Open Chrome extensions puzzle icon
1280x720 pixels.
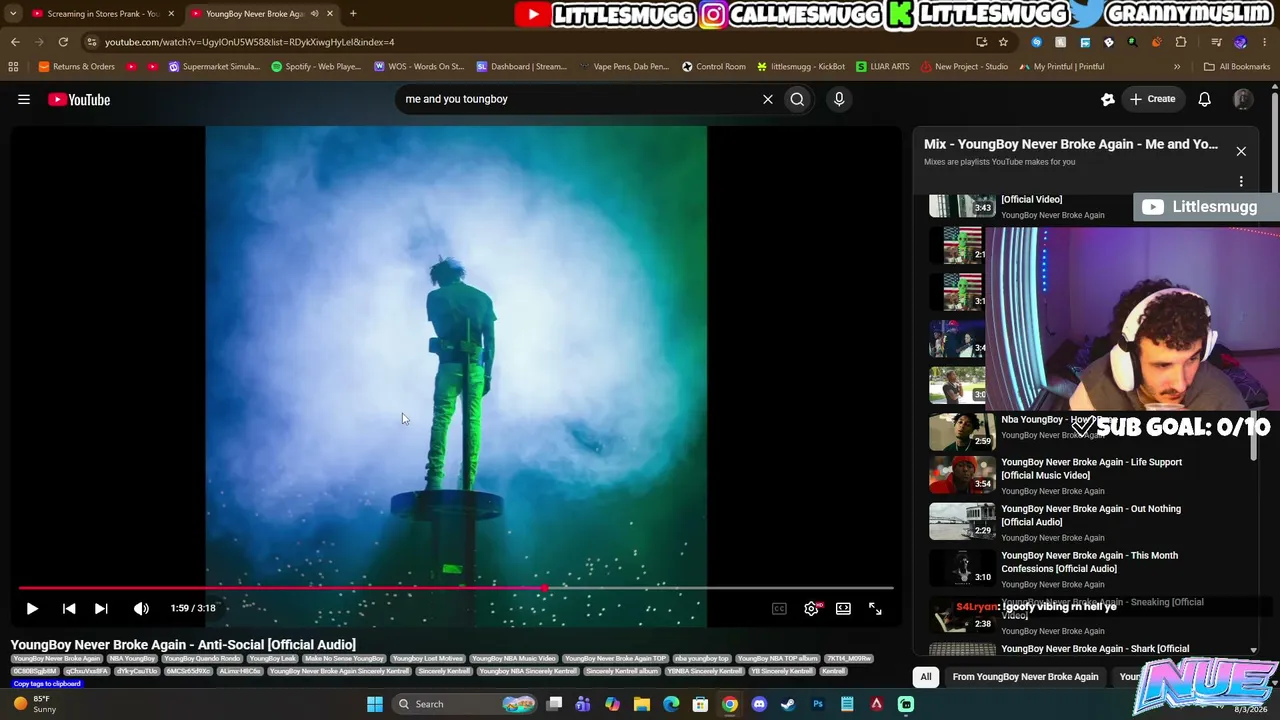tap(1181, 42)
